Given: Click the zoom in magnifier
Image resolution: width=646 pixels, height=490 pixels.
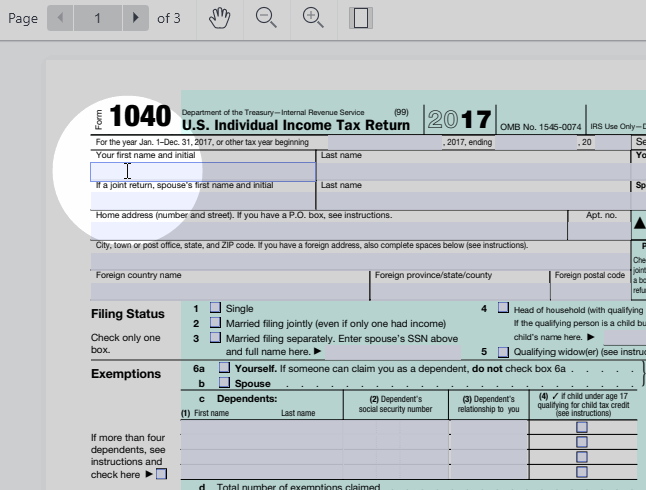Looking at the screenshot, I should 313,18.
